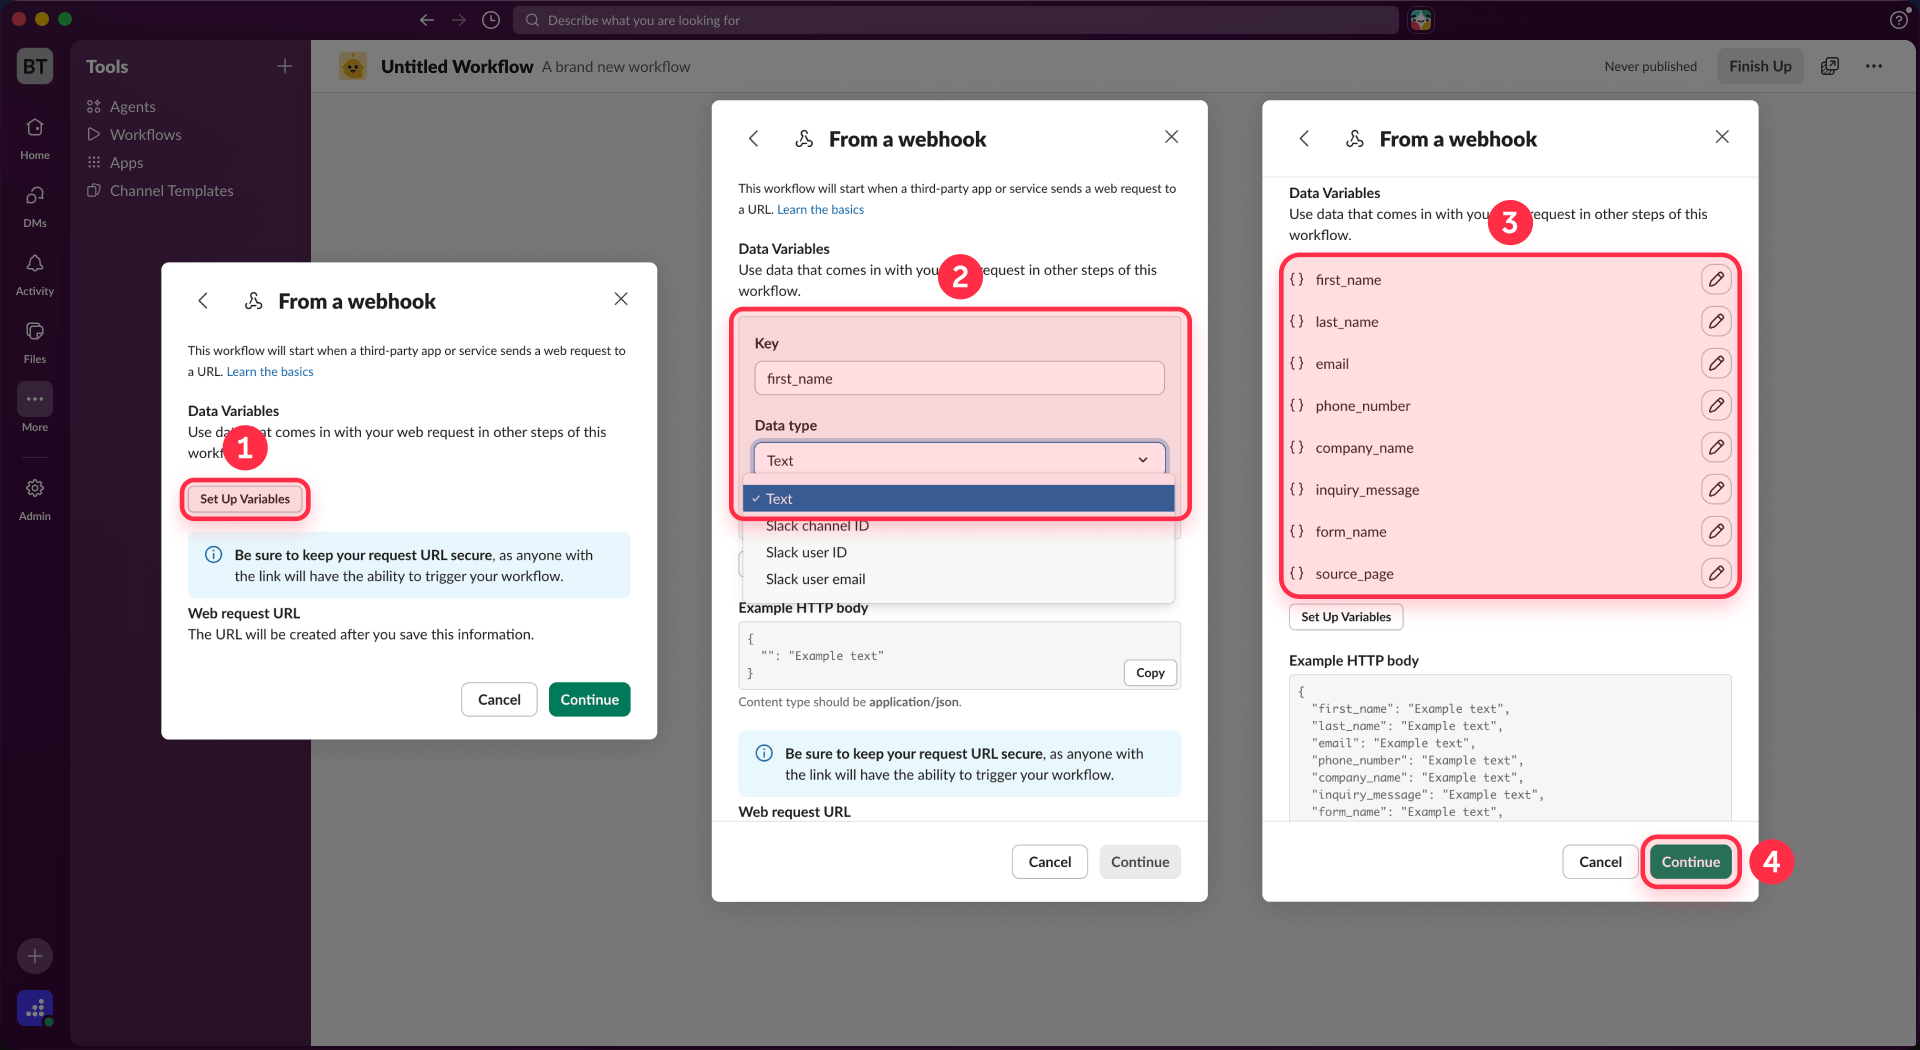Edit the first_name variable pencil
The image size is (1920, 1050).
[1716, 279]
